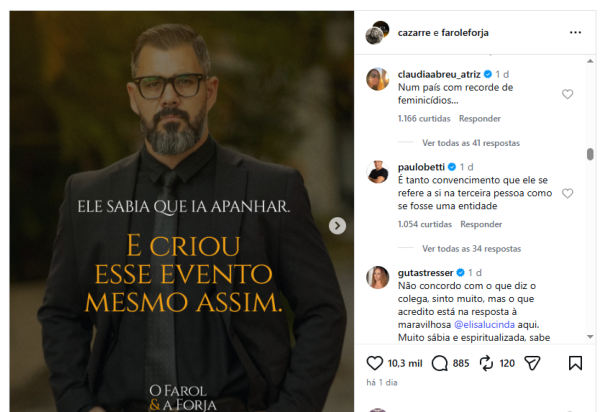The image size is (600, 412).
Task: Expand all 34 replies to paulobetti's comment
Action: 471,249
